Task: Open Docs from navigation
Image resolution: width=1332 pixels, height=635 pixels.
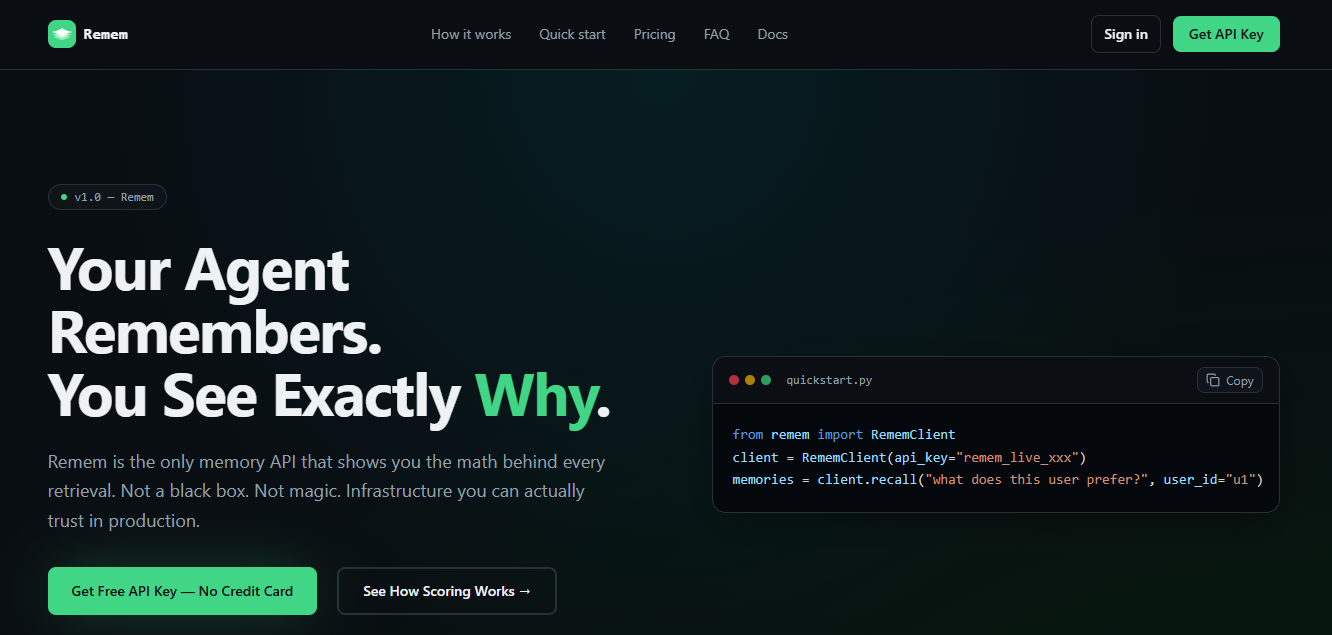Action: [x=772, y=34]
